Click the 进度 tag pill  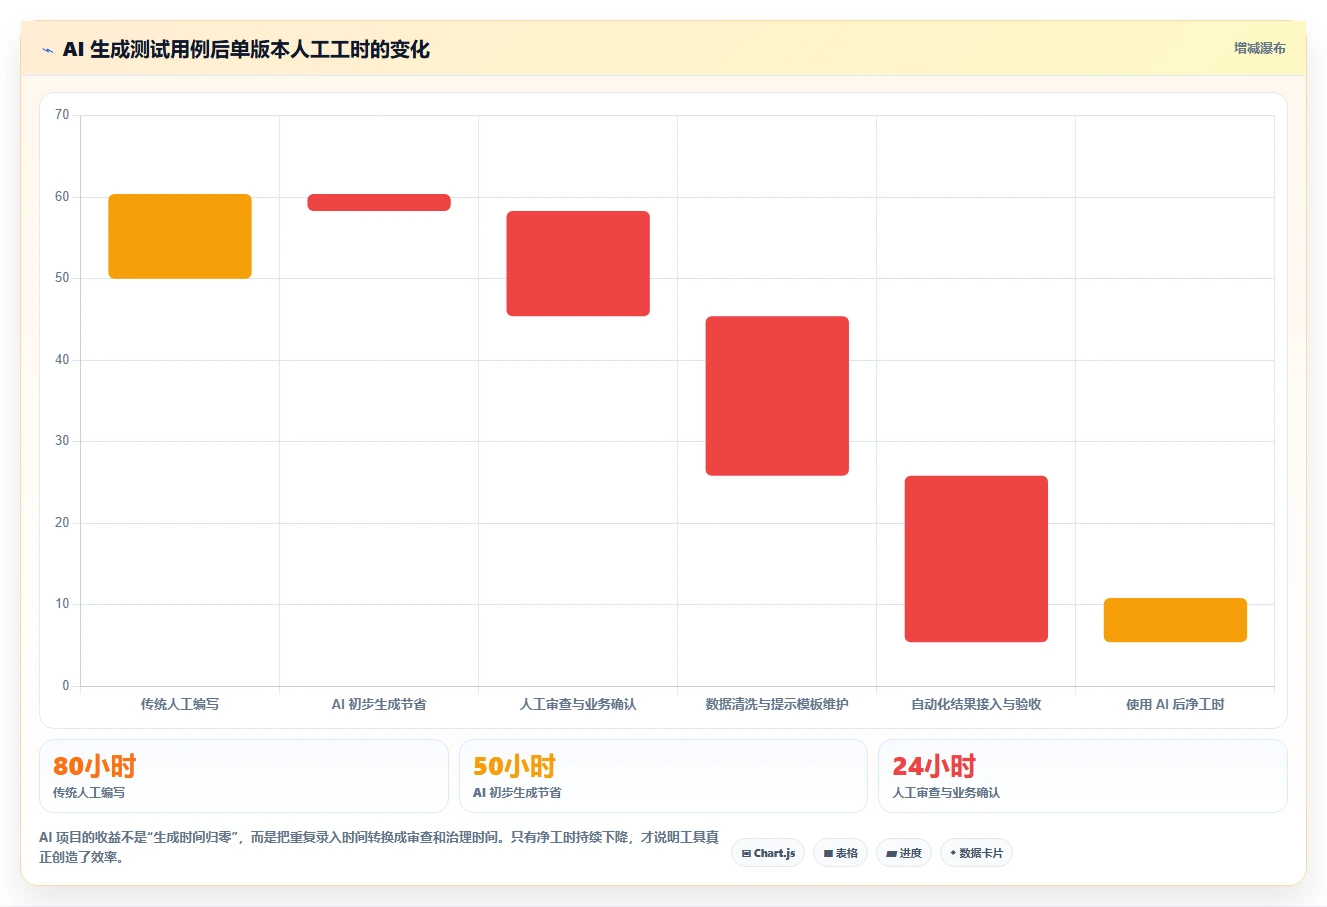click(904, 853)
